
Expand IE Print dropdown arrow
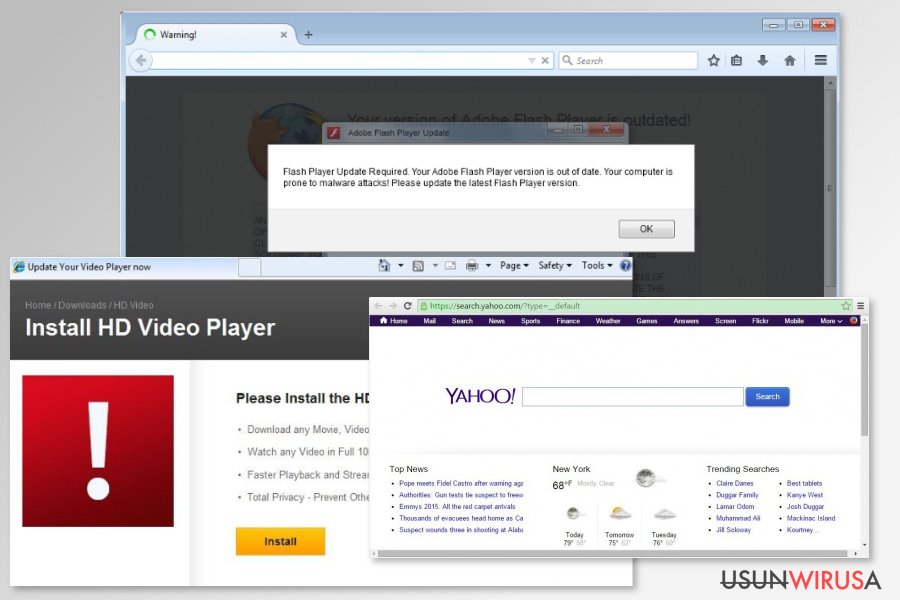(488, 265)
